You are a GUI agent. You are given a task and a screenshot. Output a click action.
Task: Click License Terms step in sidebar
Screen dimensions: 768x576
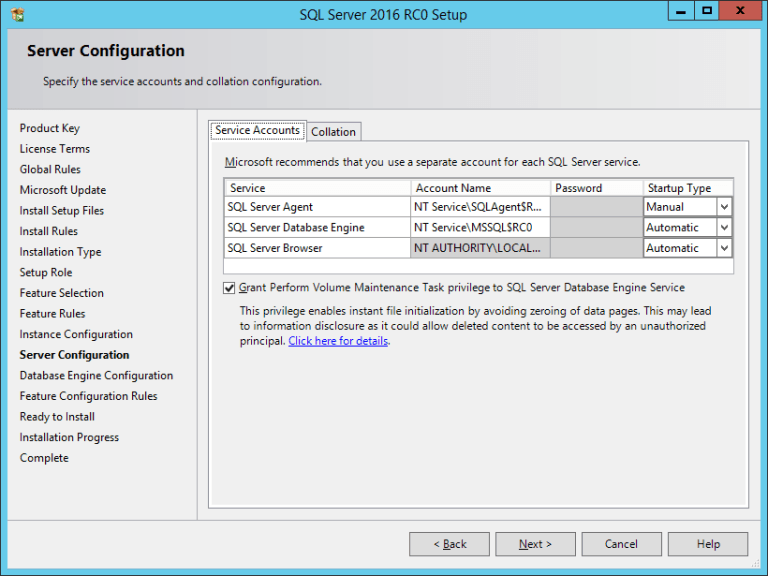[x=55, y=149]
